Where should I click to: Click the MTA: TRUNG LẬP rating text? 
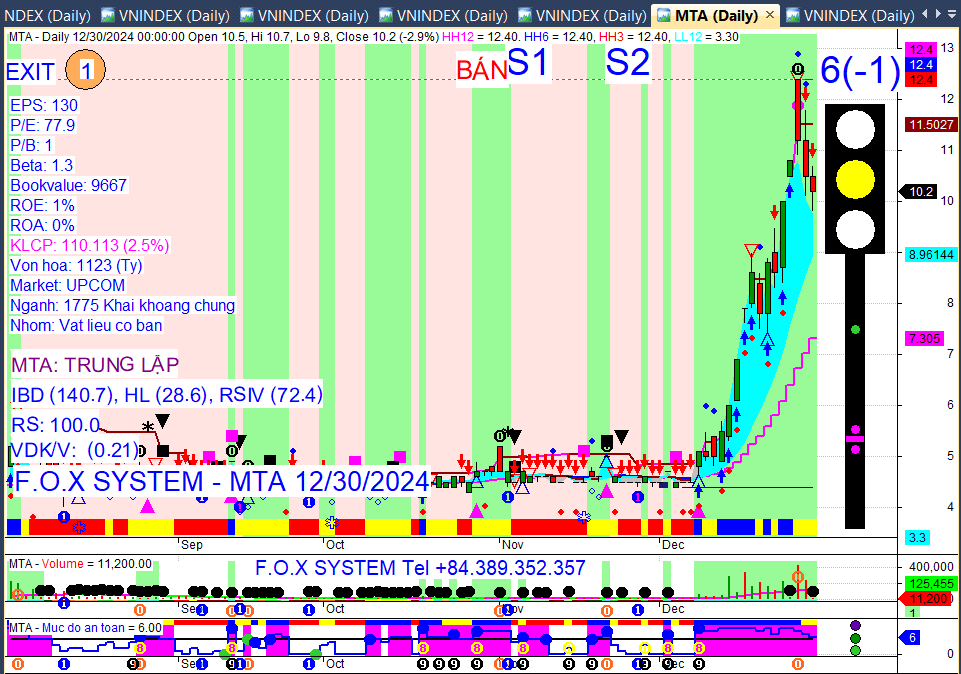pos(95,365)
